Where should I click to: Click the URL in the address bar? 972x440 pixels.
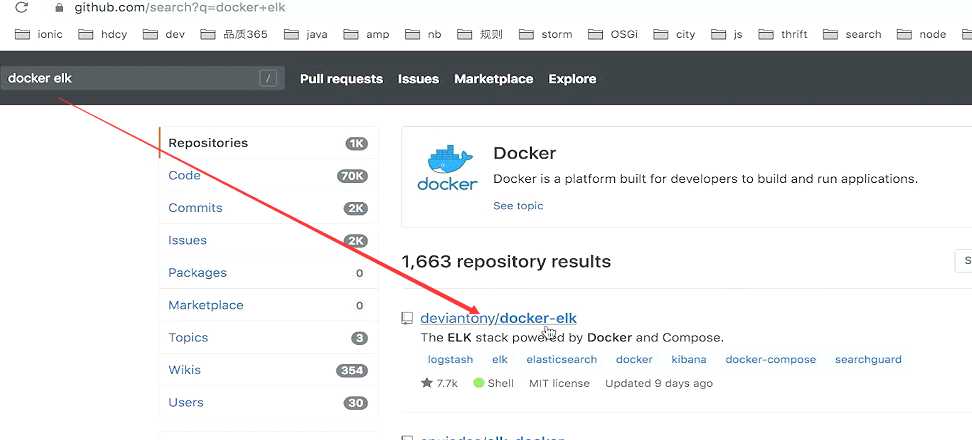(x=180, y=8)
